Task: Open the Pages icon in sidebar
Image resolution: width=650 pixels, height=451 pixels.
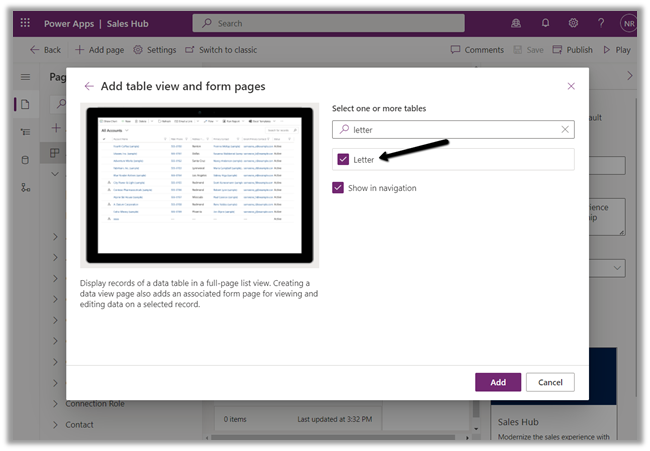Action: pyautogui.click(x=26, y=104)
